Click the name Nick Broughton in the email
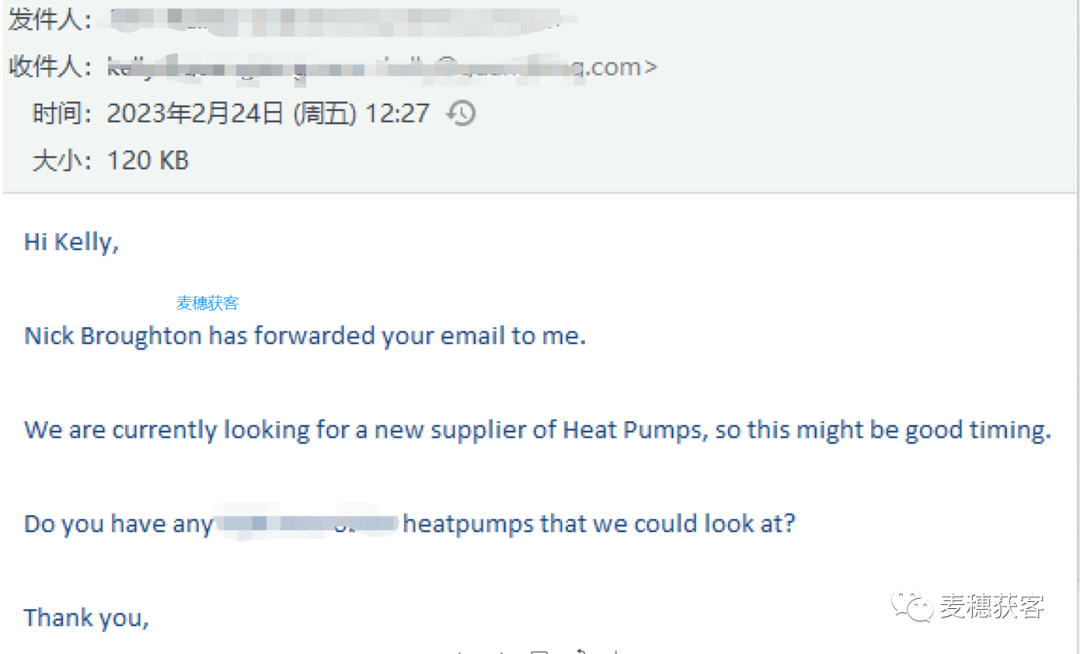This screenshot has height=654, width=1080. pyautogui.click(x=113, y=336)
